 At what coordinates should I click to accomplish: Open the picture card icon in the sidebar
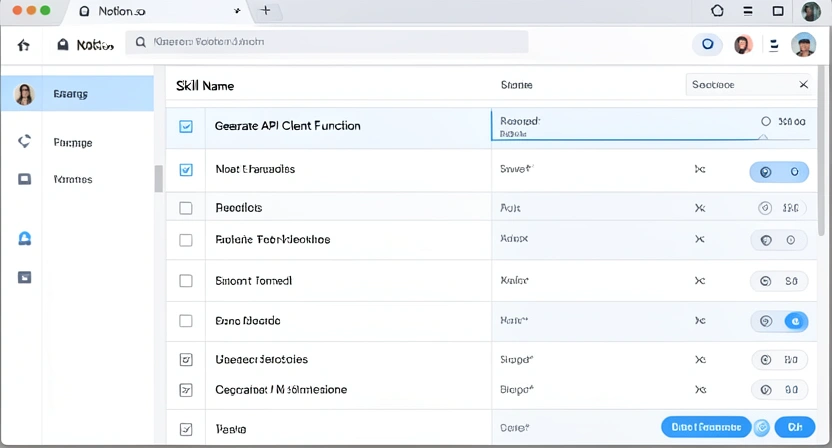24,277
